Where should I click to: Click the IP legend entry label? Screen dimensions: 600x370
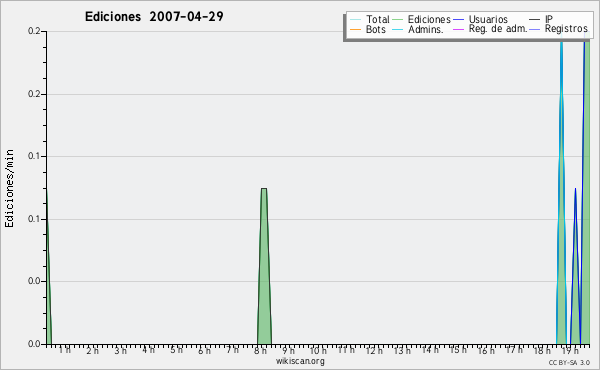(x=549, y=19)
